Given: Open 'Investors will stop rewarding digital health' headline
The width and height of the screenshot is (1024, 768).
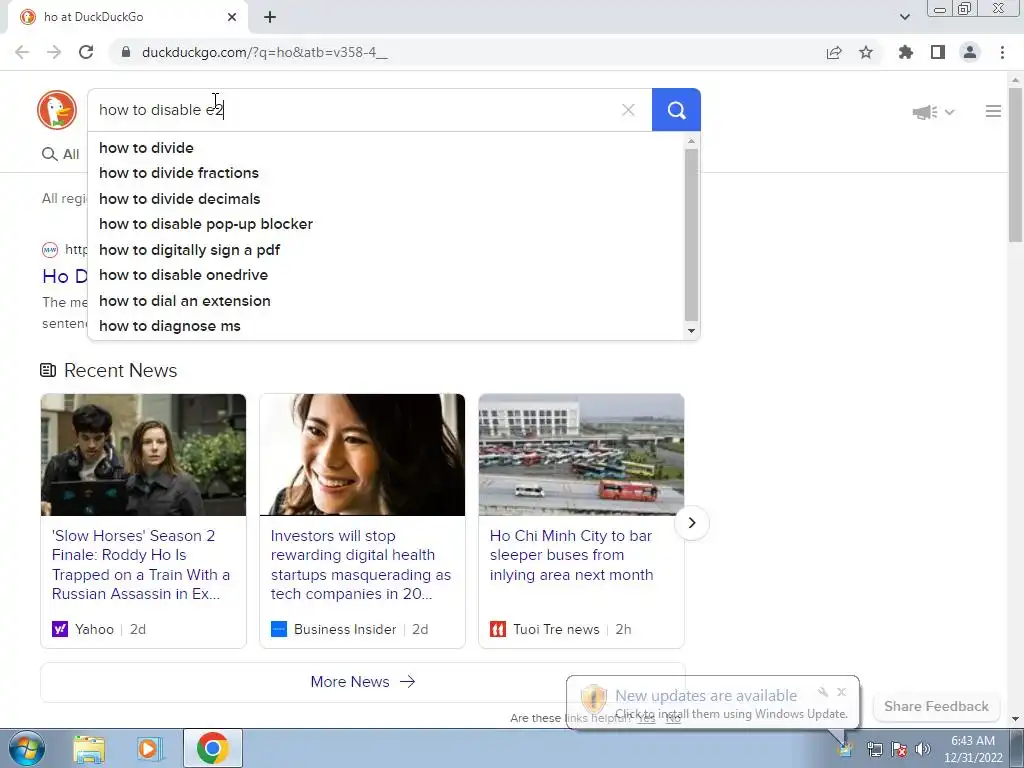Looking at the screenshot, I should [x=360, y=565].
